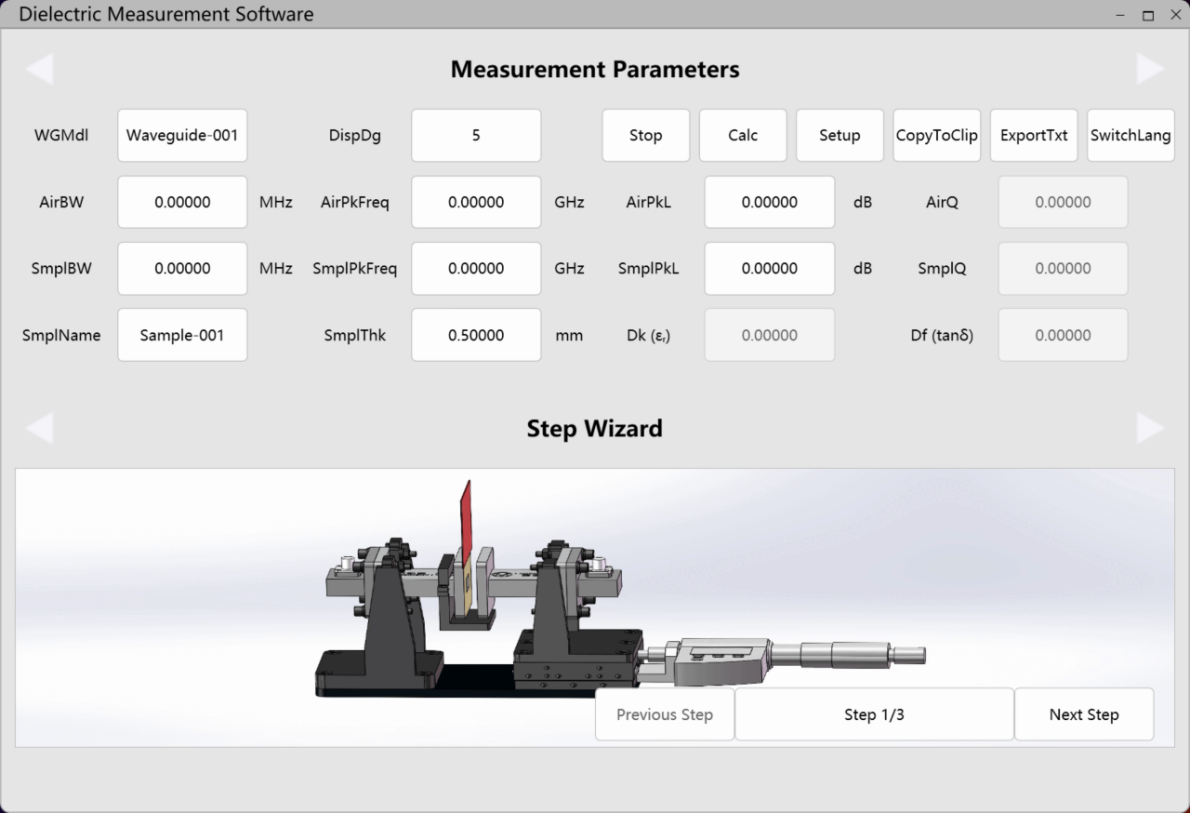Click the right arrow beside Measurement Parameters
Viewport: 1190px width, 813px height.
tap(1151, 69)
